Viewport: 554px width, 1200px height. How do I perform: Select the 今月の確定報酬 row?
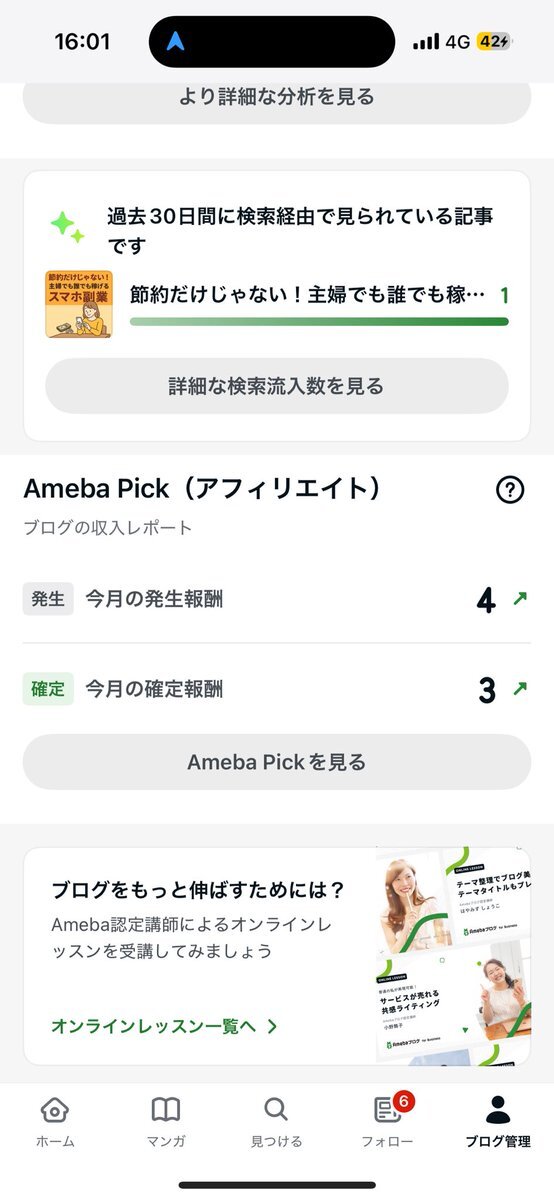click(277, 689)
